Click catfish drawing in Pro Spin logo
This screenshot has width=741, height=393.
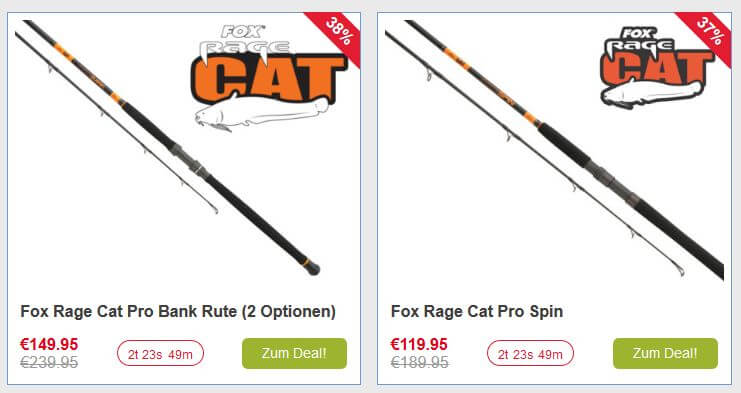tap(652, 94)
